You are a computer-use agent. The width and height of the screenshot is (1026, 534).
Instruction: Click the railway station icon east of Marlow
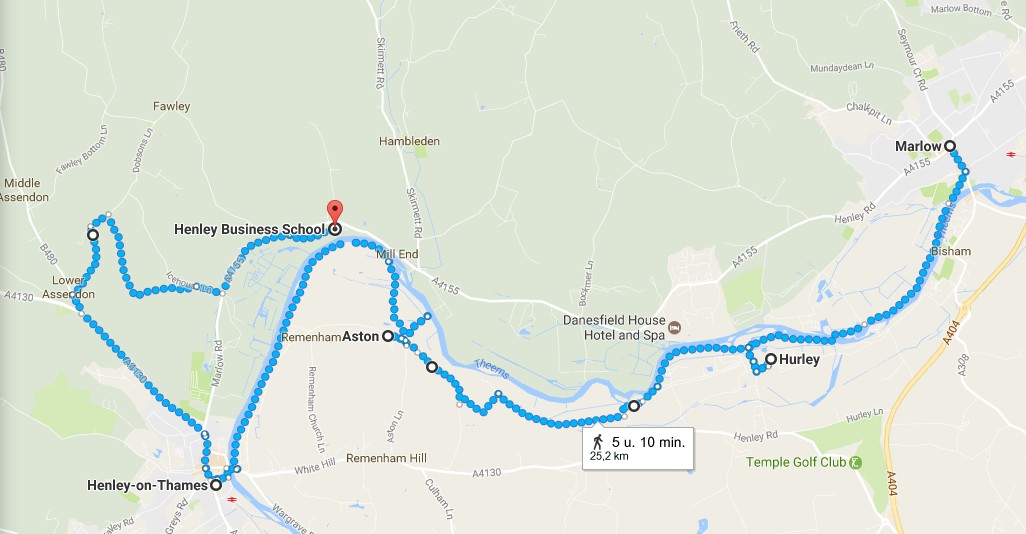pyautogui.click(x=1011, y=155)
